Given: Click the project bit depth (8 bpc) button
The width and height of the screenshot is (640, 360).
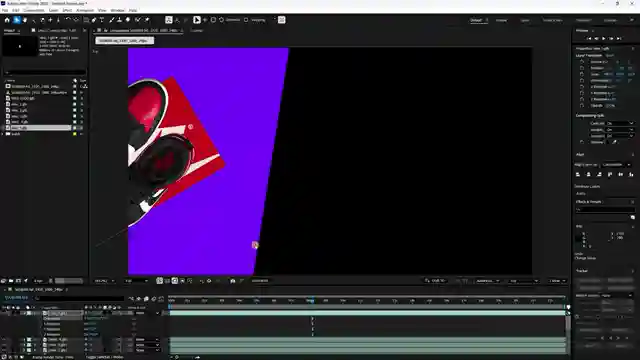Looking at the screenshot, I should click(38, 281).
